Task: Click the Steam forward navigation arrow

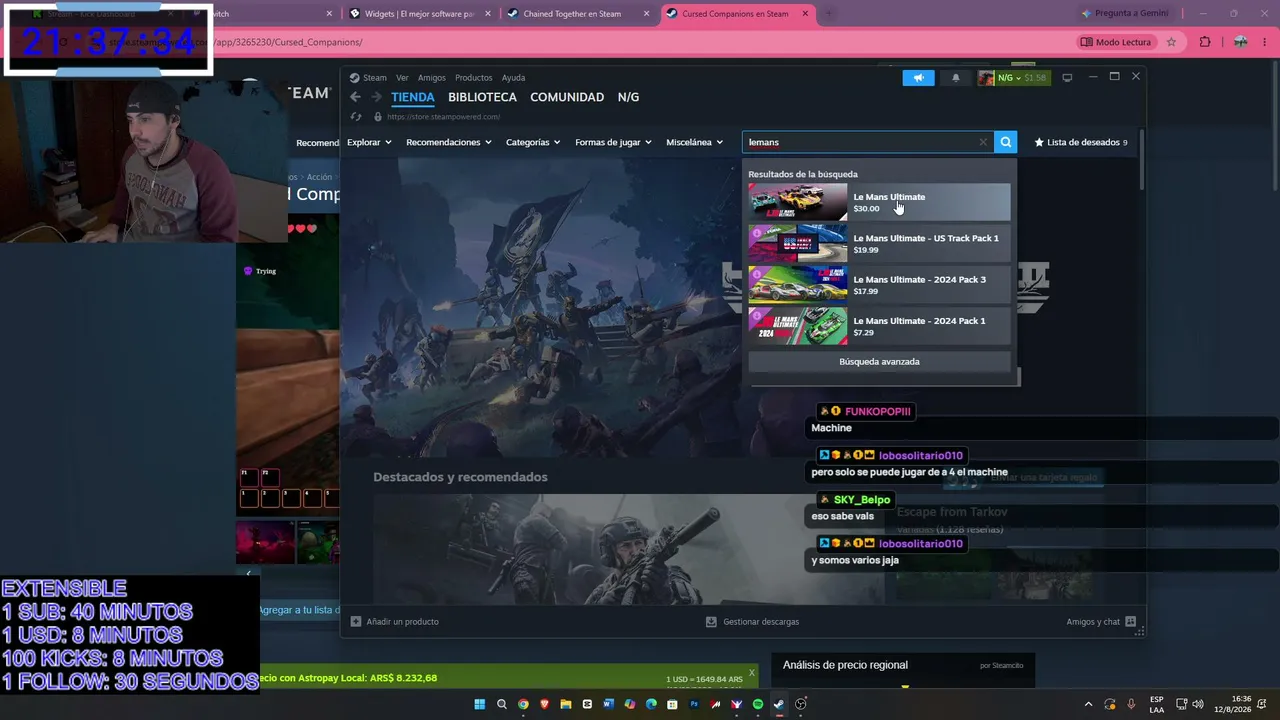Action: [x=376, y=97]
